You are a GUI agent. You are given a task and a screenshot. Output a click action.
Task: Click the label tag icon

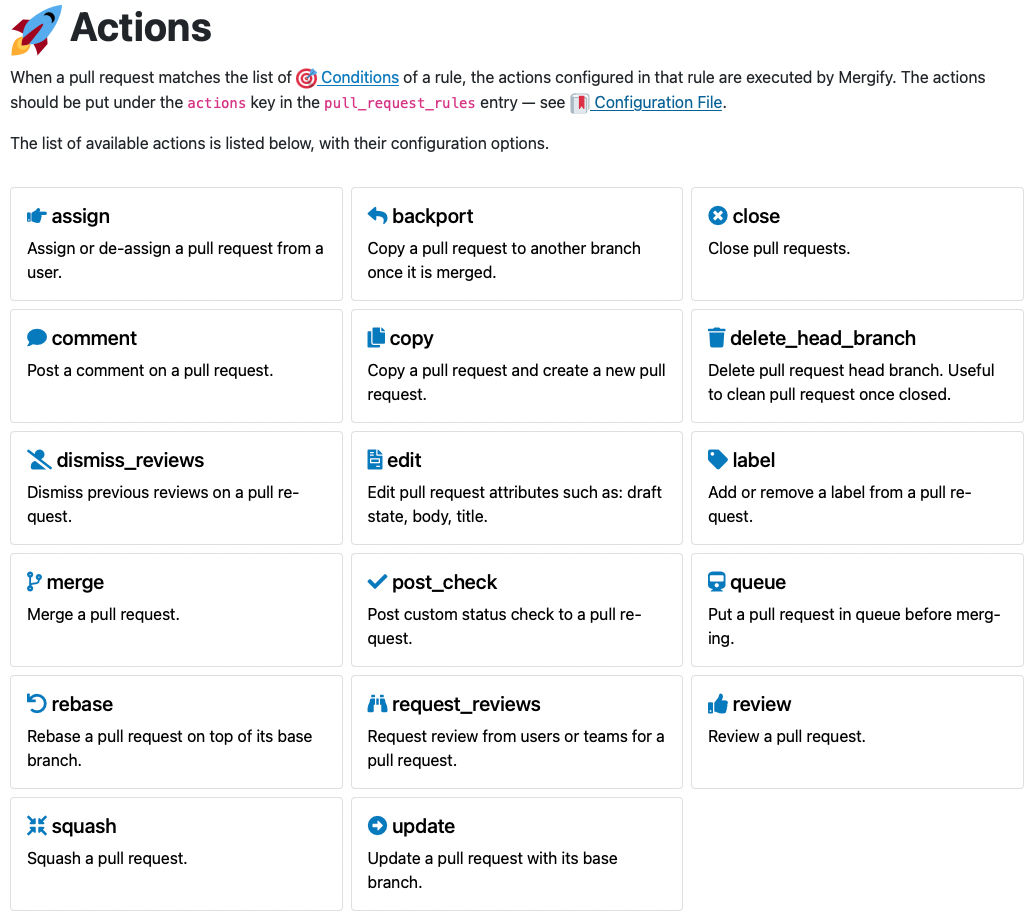coord(718,459)
